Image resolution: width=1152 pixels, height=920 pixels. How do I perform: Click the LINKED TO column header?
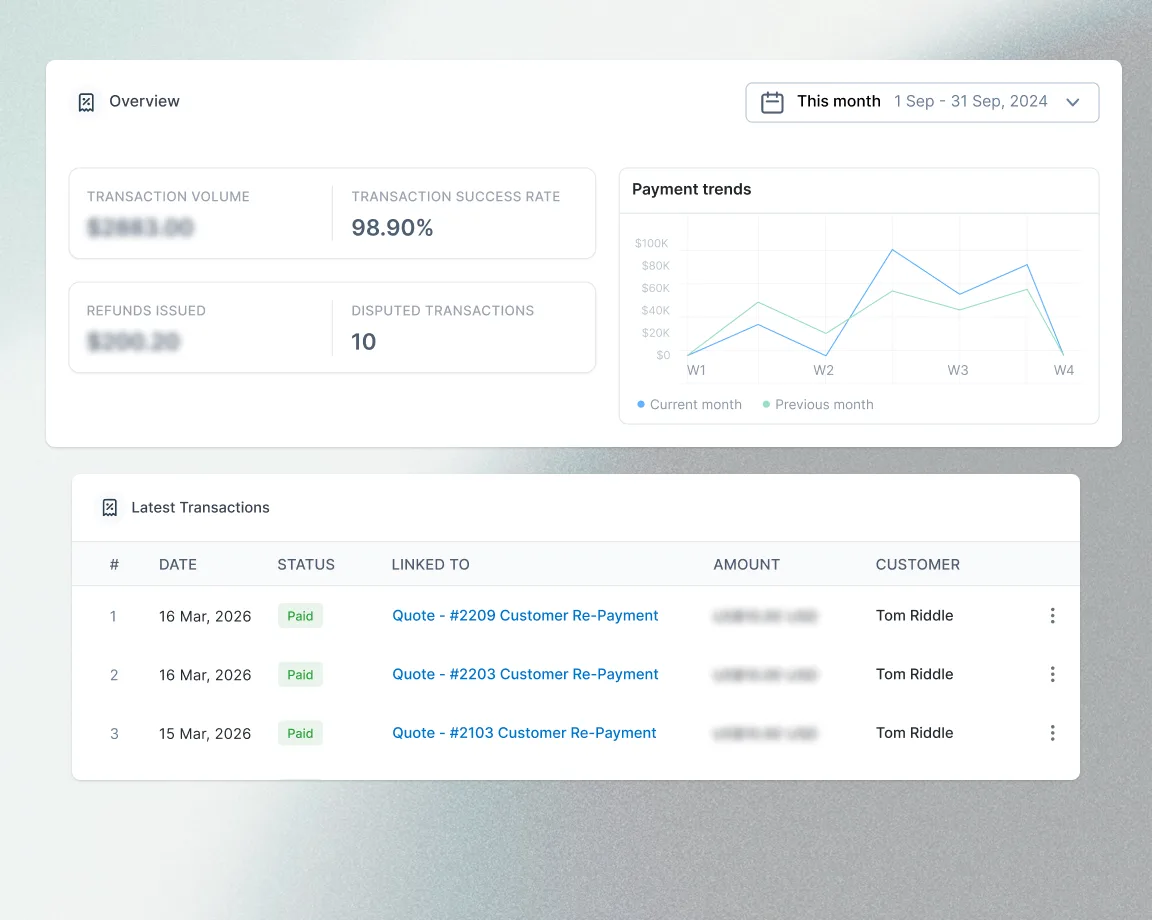[x=431, y=564]
